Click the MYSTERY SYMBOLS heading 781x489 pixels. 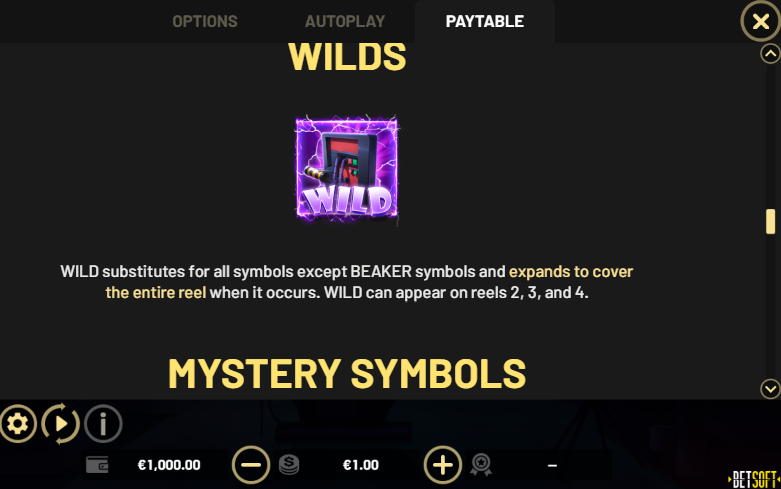(347, 373)
